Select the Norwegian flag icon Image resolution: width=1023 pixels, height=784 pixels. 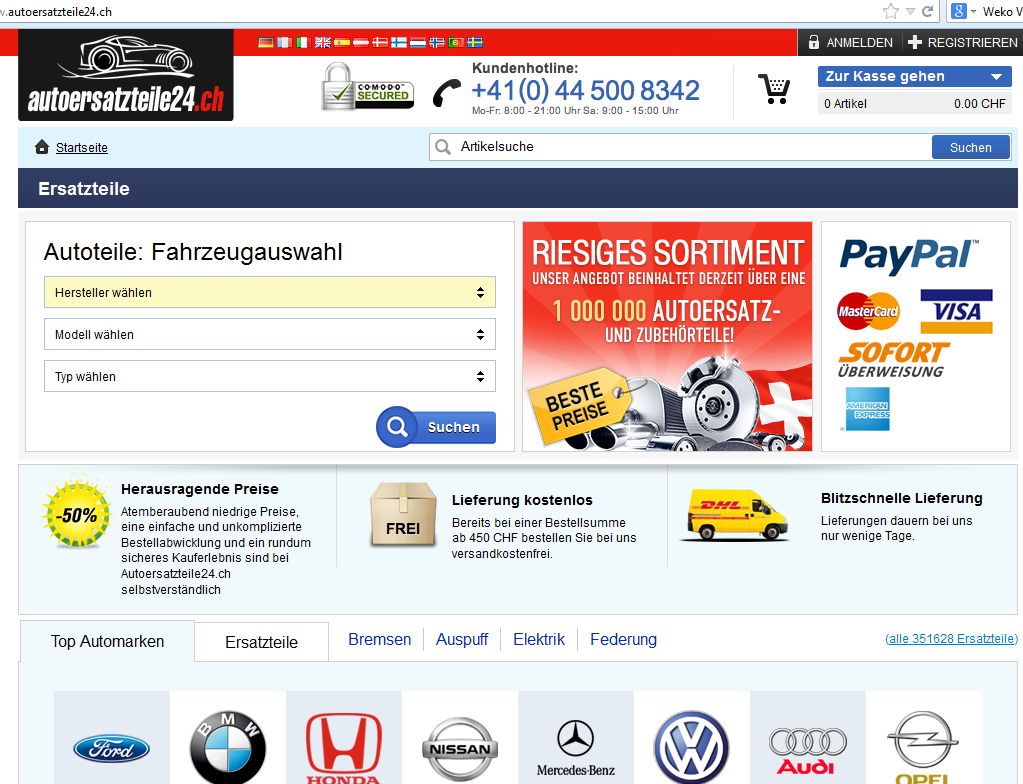coord(437,42)
